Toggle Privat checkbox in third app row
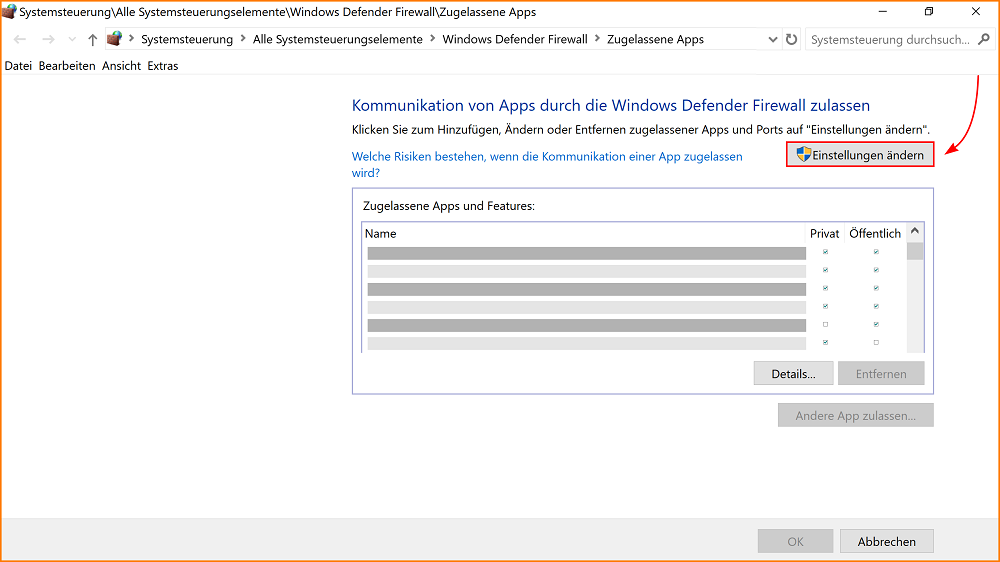Screen dimensions: 1000x562 [825, 288]
